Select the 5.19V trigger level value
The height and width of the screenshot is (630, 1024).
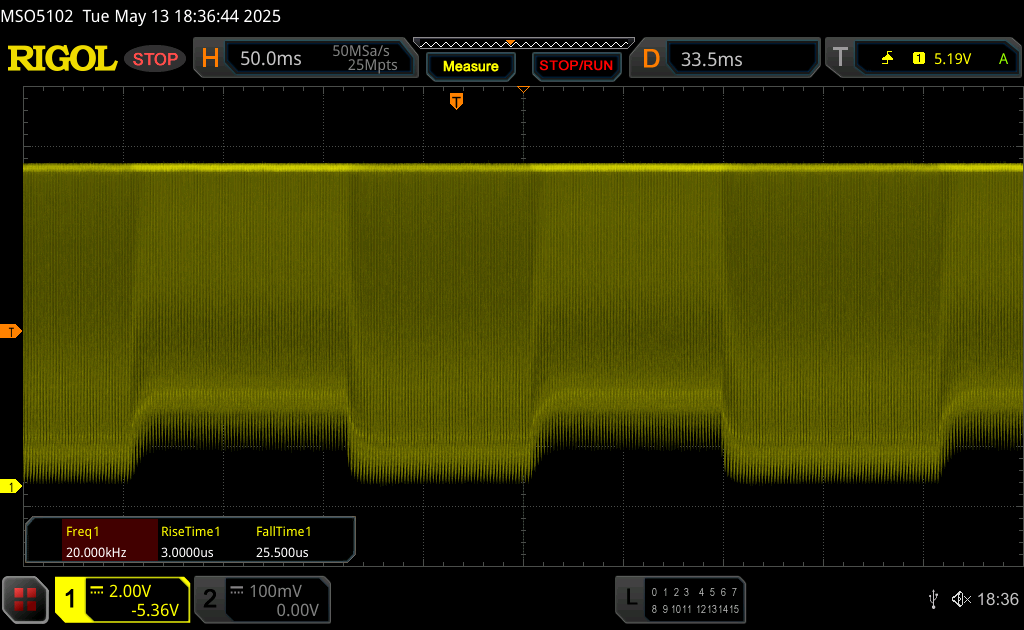(x=952, y=59)
